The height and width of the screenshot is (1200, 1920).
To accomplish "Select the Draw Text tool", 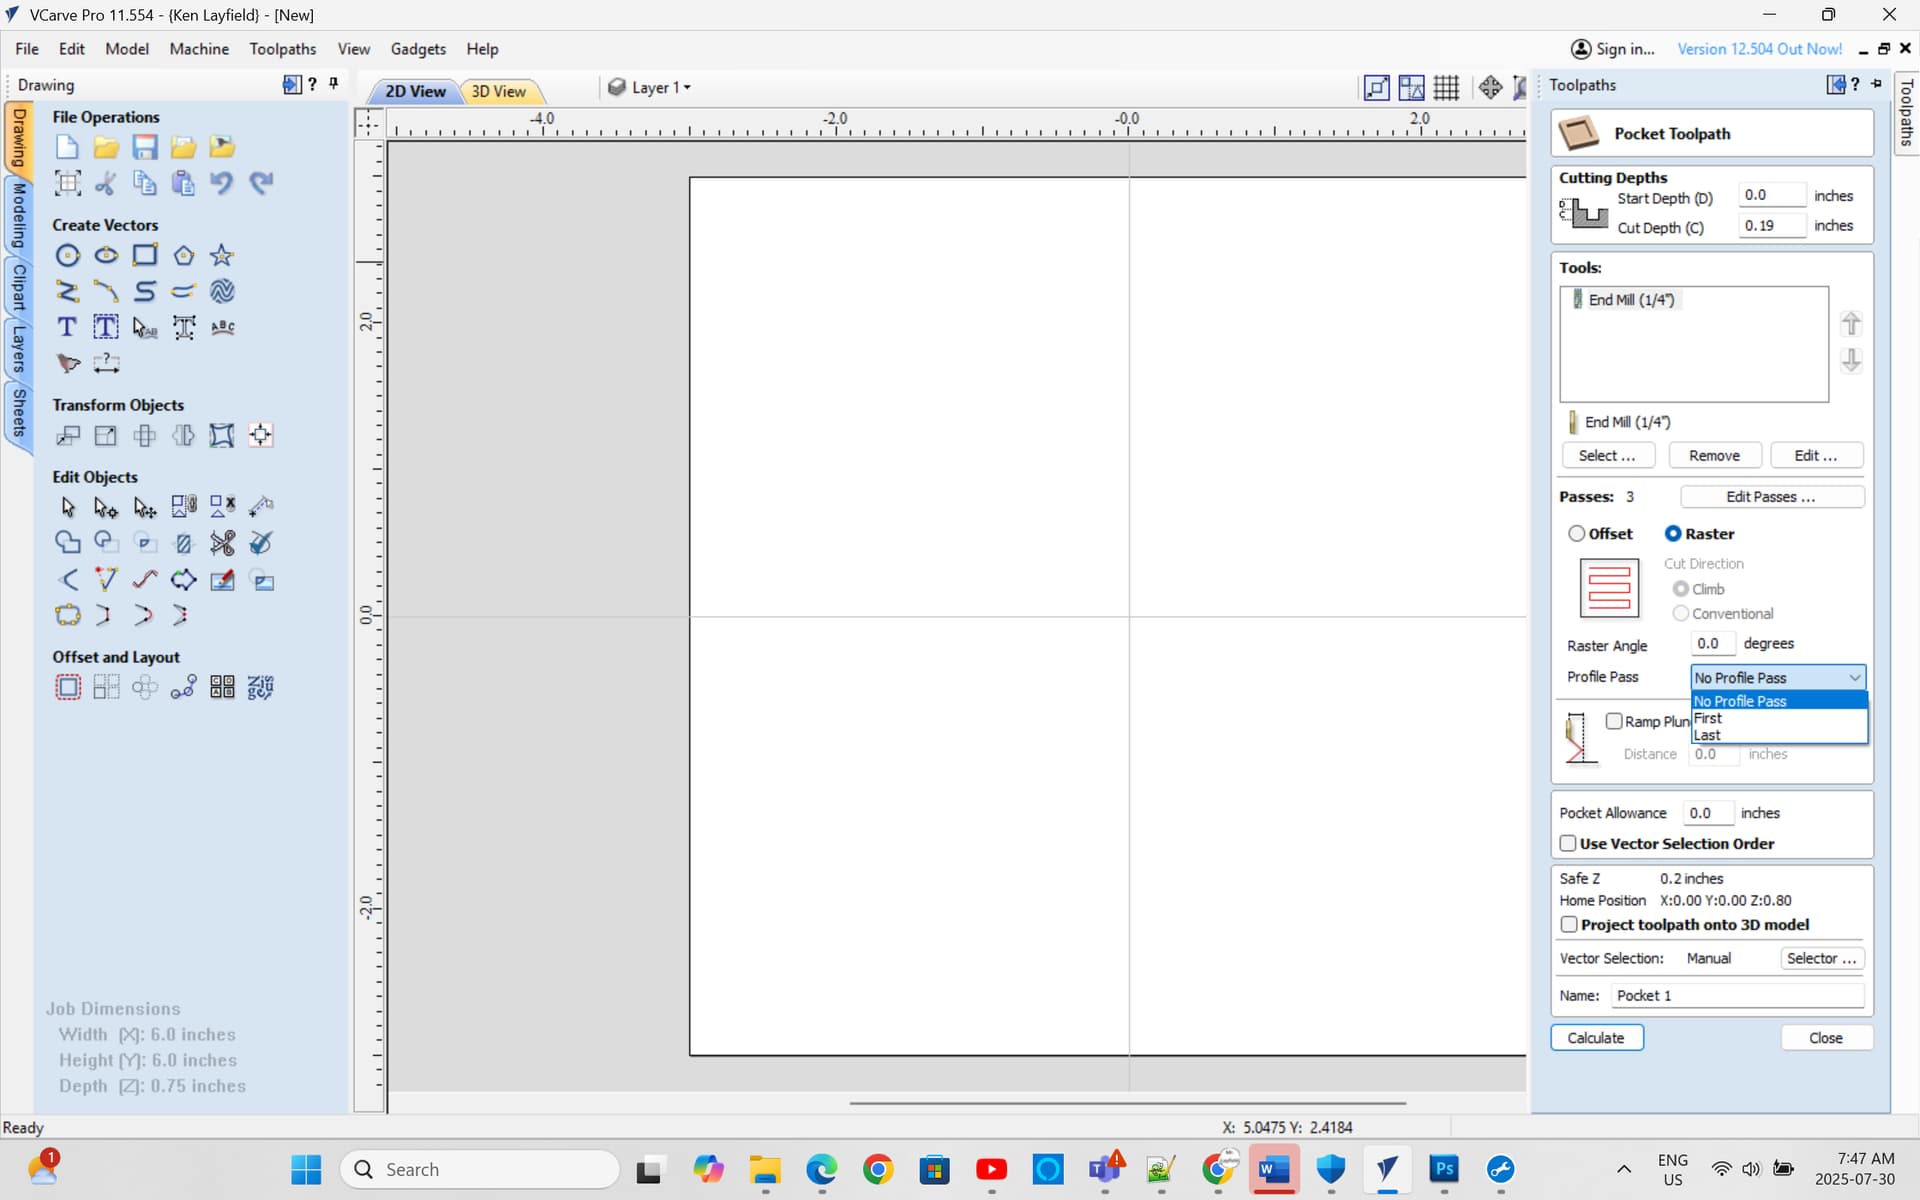I will click(67, 327).
